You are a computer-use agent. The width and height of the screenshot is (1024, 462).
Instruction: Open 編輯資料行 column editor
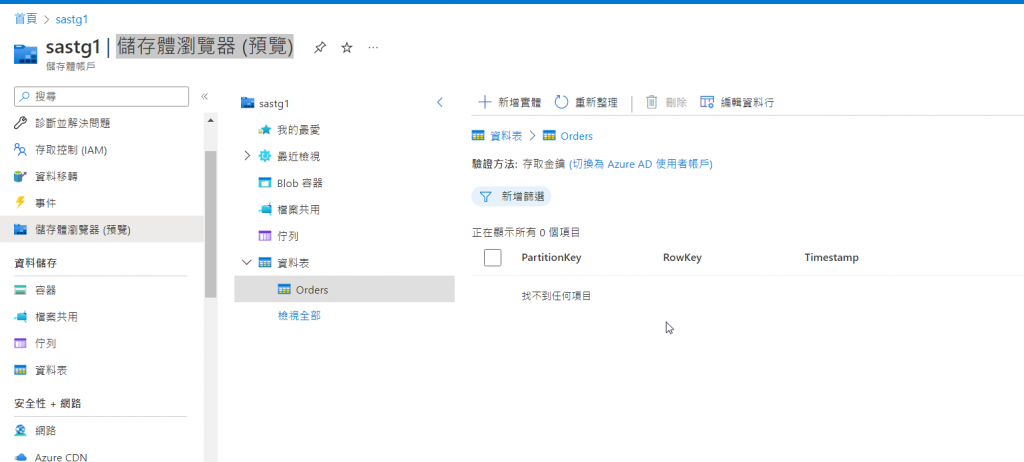click(x=737, y=102)
